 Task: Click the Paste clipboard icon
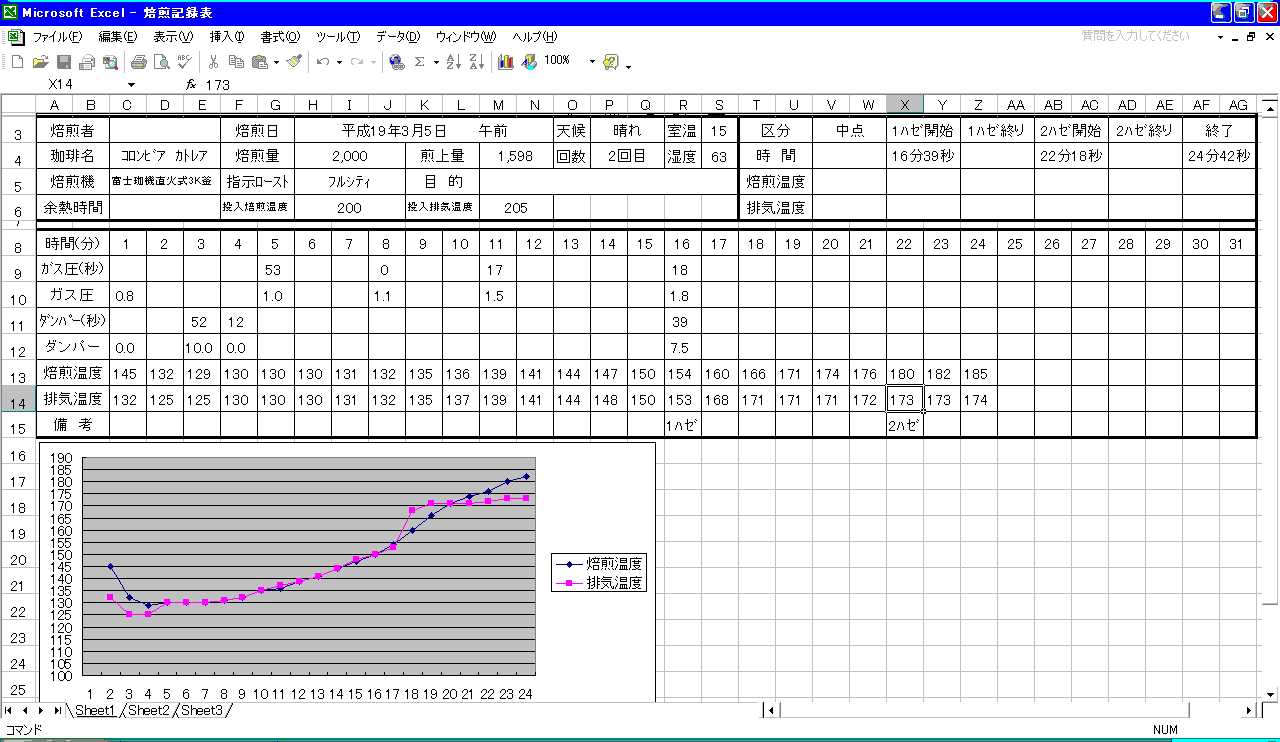[259, 62]
